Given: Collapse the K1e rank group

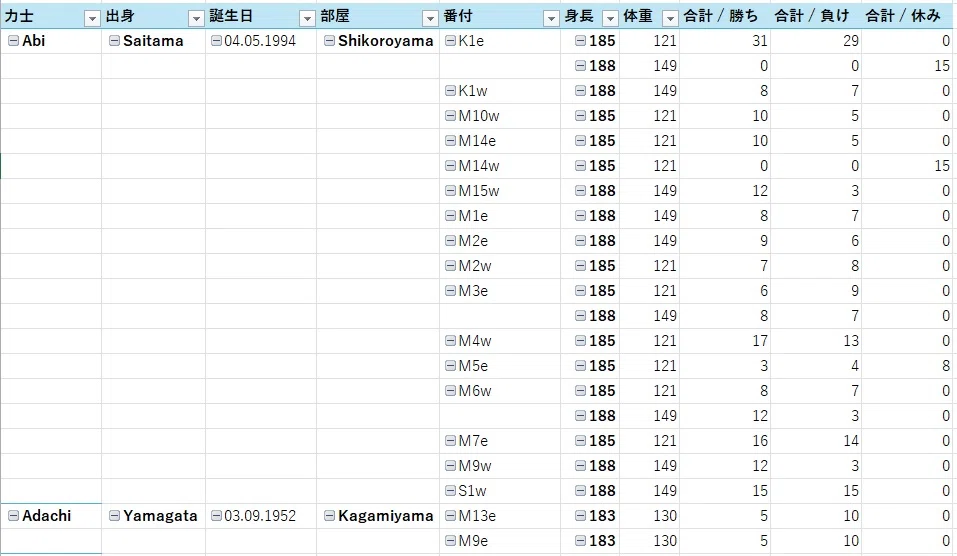Looking at the screenshot, I should [x=450, y=41].
